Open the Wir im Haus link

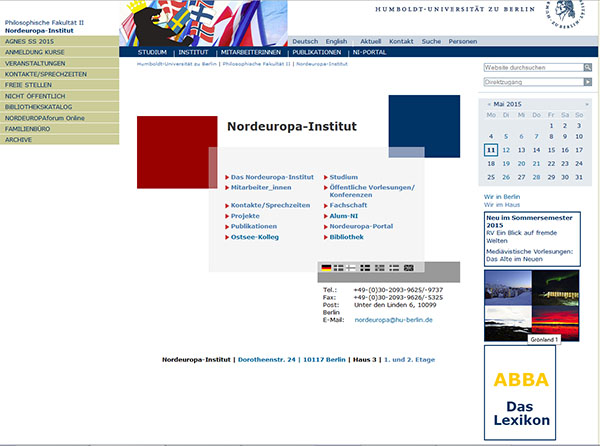pyautogui.click(x=502, y=205)
